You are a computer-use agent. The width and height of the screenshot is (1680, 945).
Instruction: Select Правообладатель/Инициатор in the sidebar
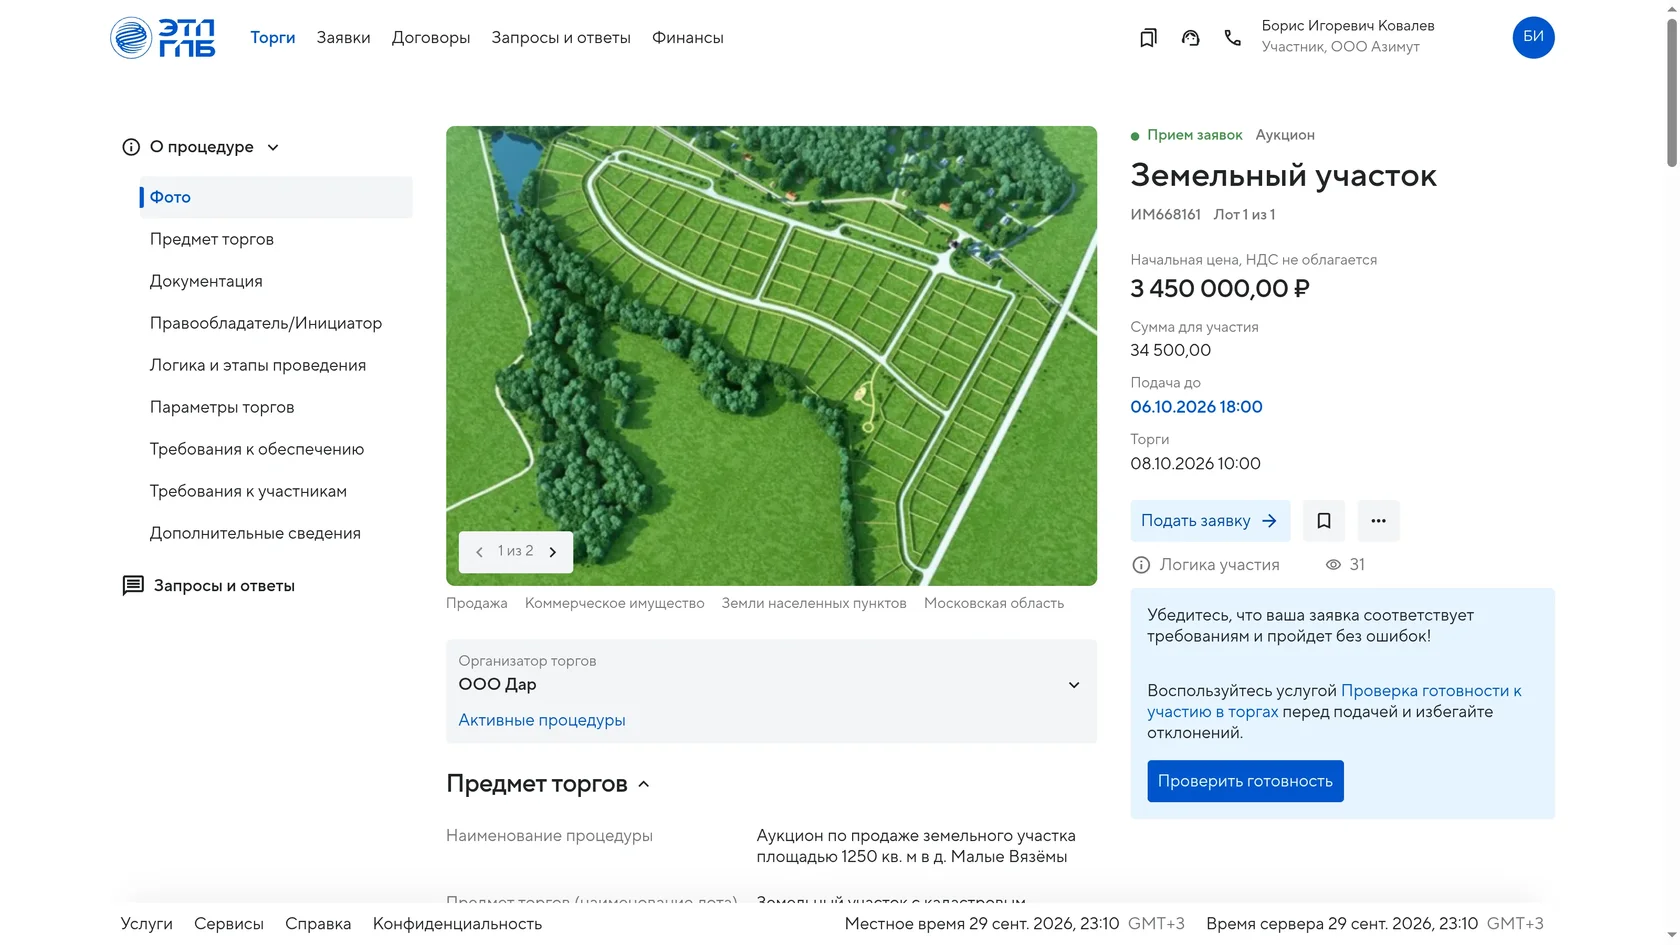[266, 323]
